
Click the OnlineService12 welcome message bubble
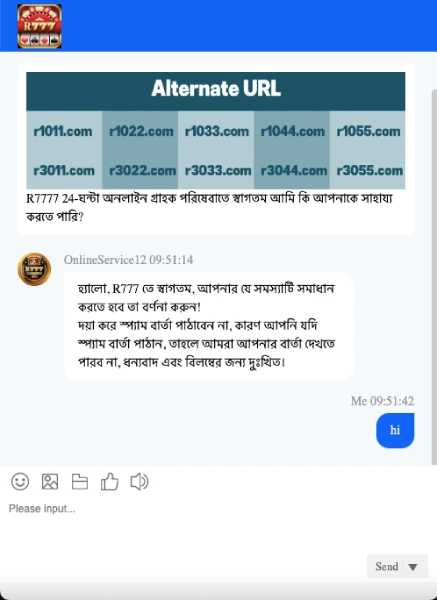click(208, 326)
